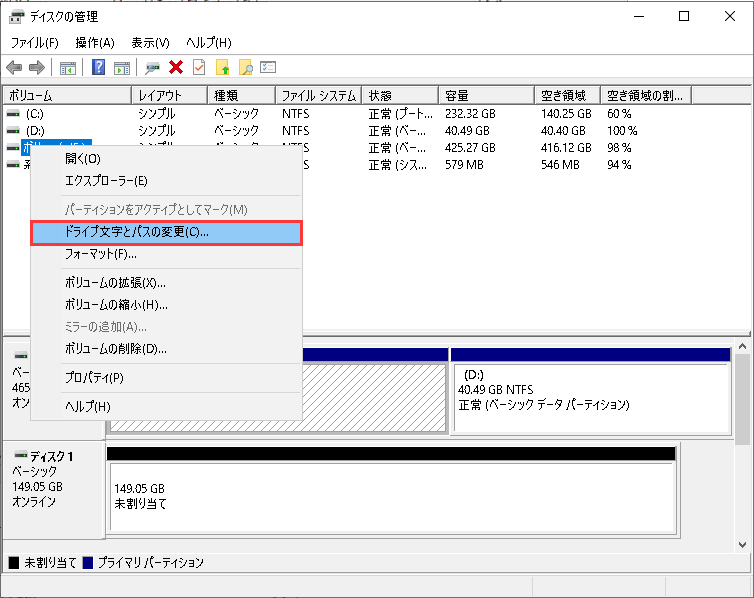The height and width of the screenshot is (598, 754).
Task: Click the red X delete icon
Action: click(176, 68)
